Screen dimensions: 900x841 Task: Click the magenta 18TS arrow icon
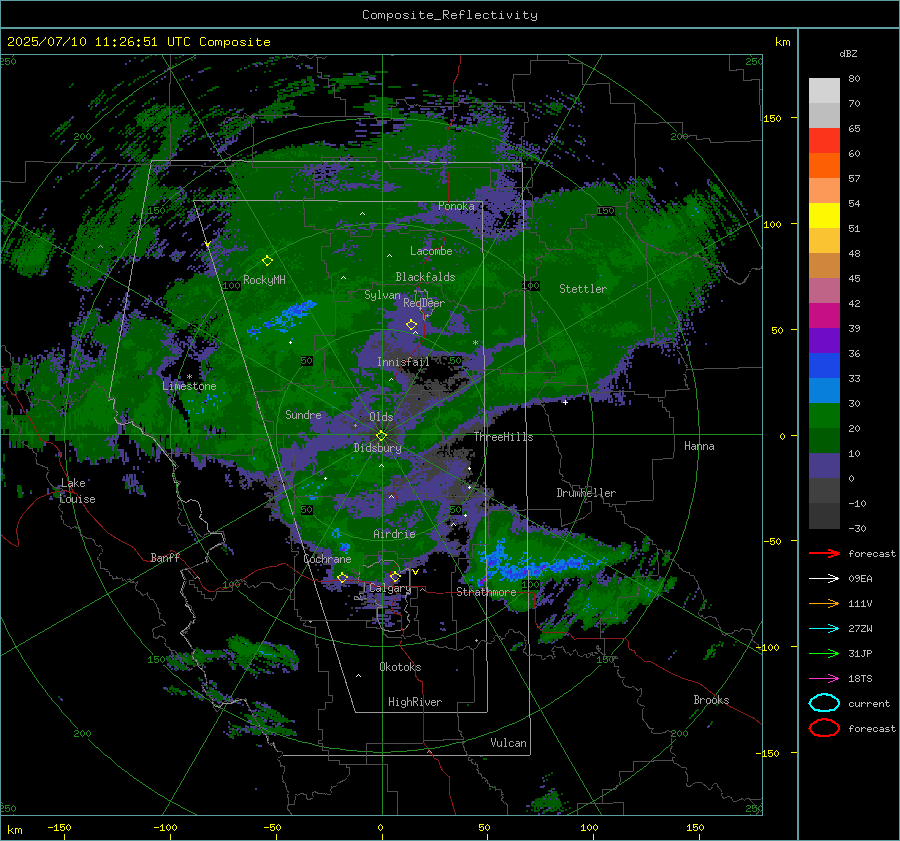point(824,679)
